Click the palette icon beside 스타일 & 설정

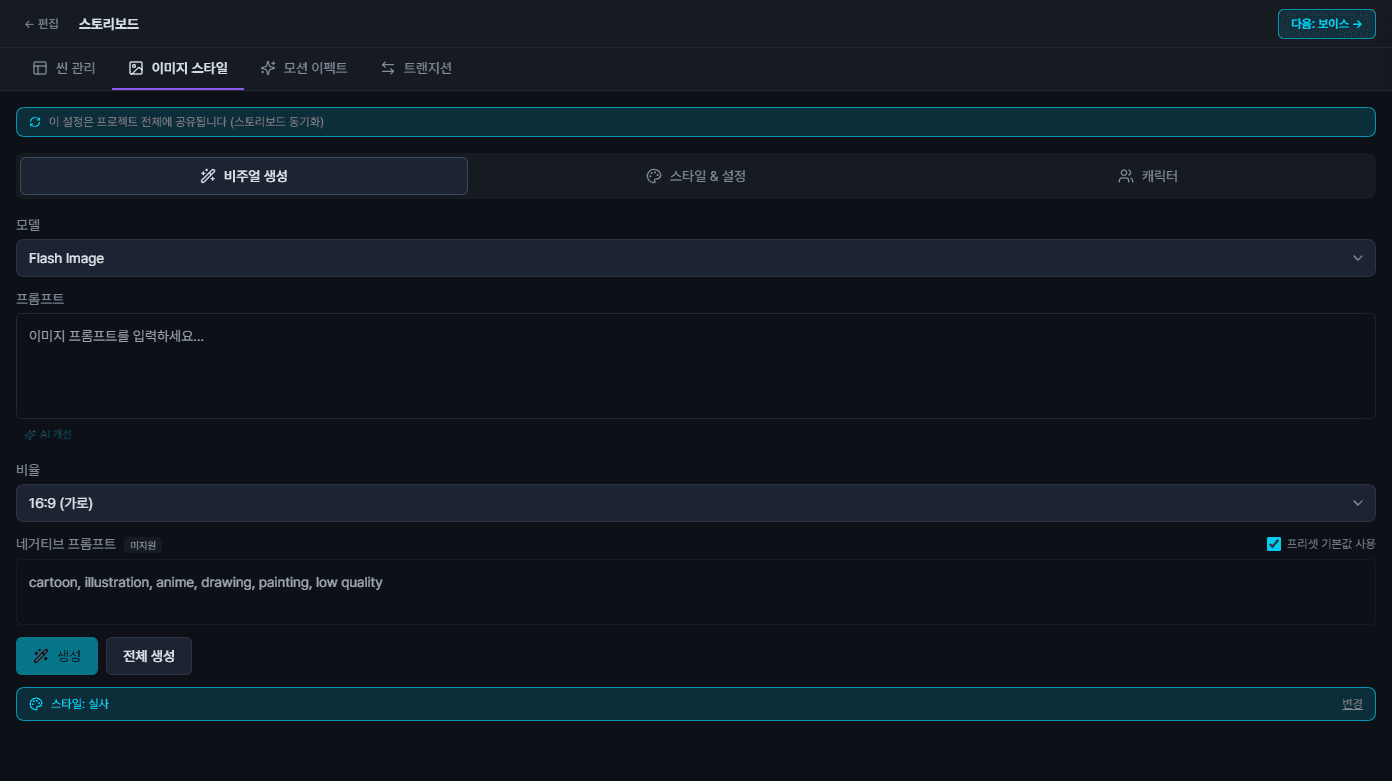click(x=654, y=176)
